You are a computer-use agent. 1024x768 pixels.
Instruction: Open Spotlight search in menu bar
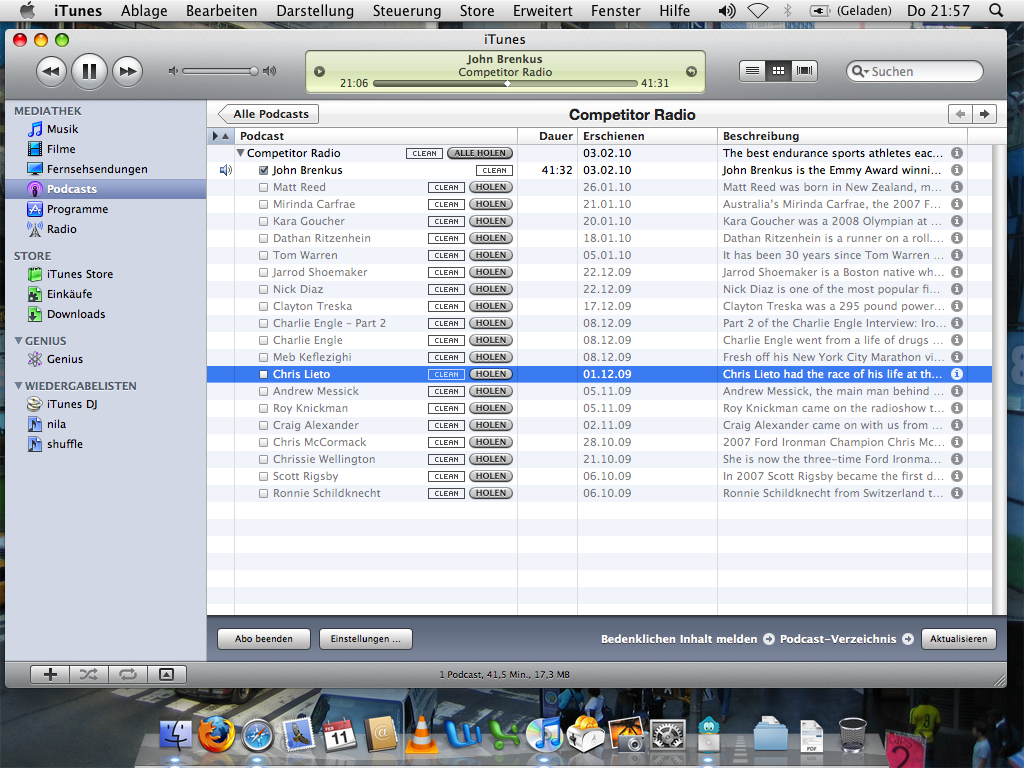pyautogui.click(x=996, y=10)
